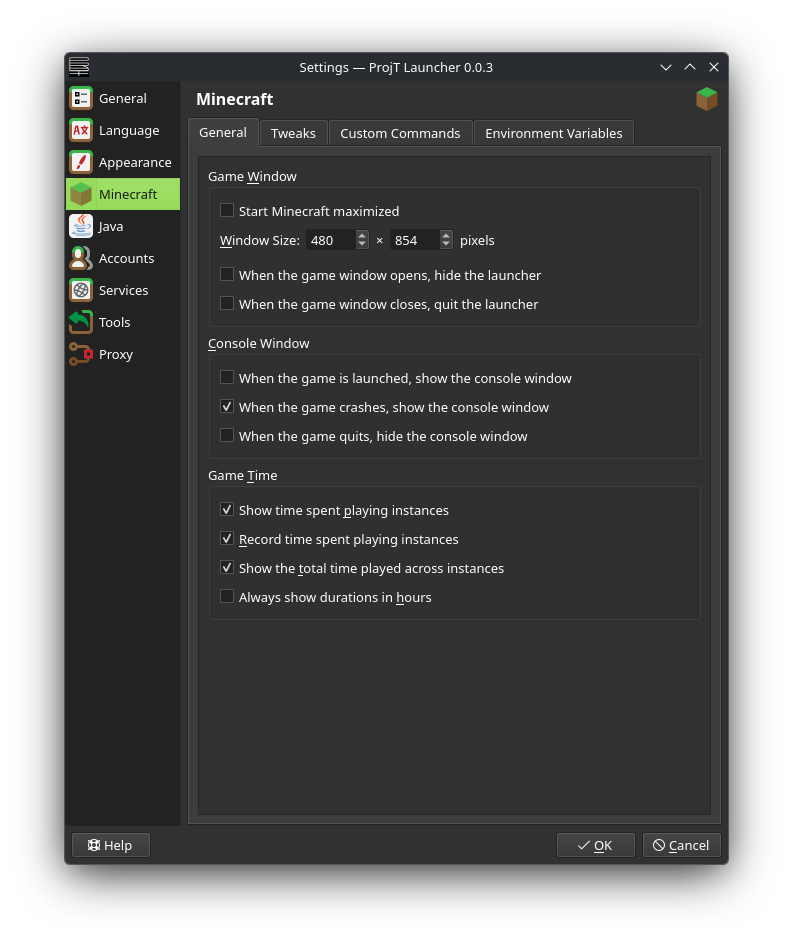Switch to the Custom Commands tab
Image resolution: width=793 pixels, height=941 pixels.
[400, 133]
